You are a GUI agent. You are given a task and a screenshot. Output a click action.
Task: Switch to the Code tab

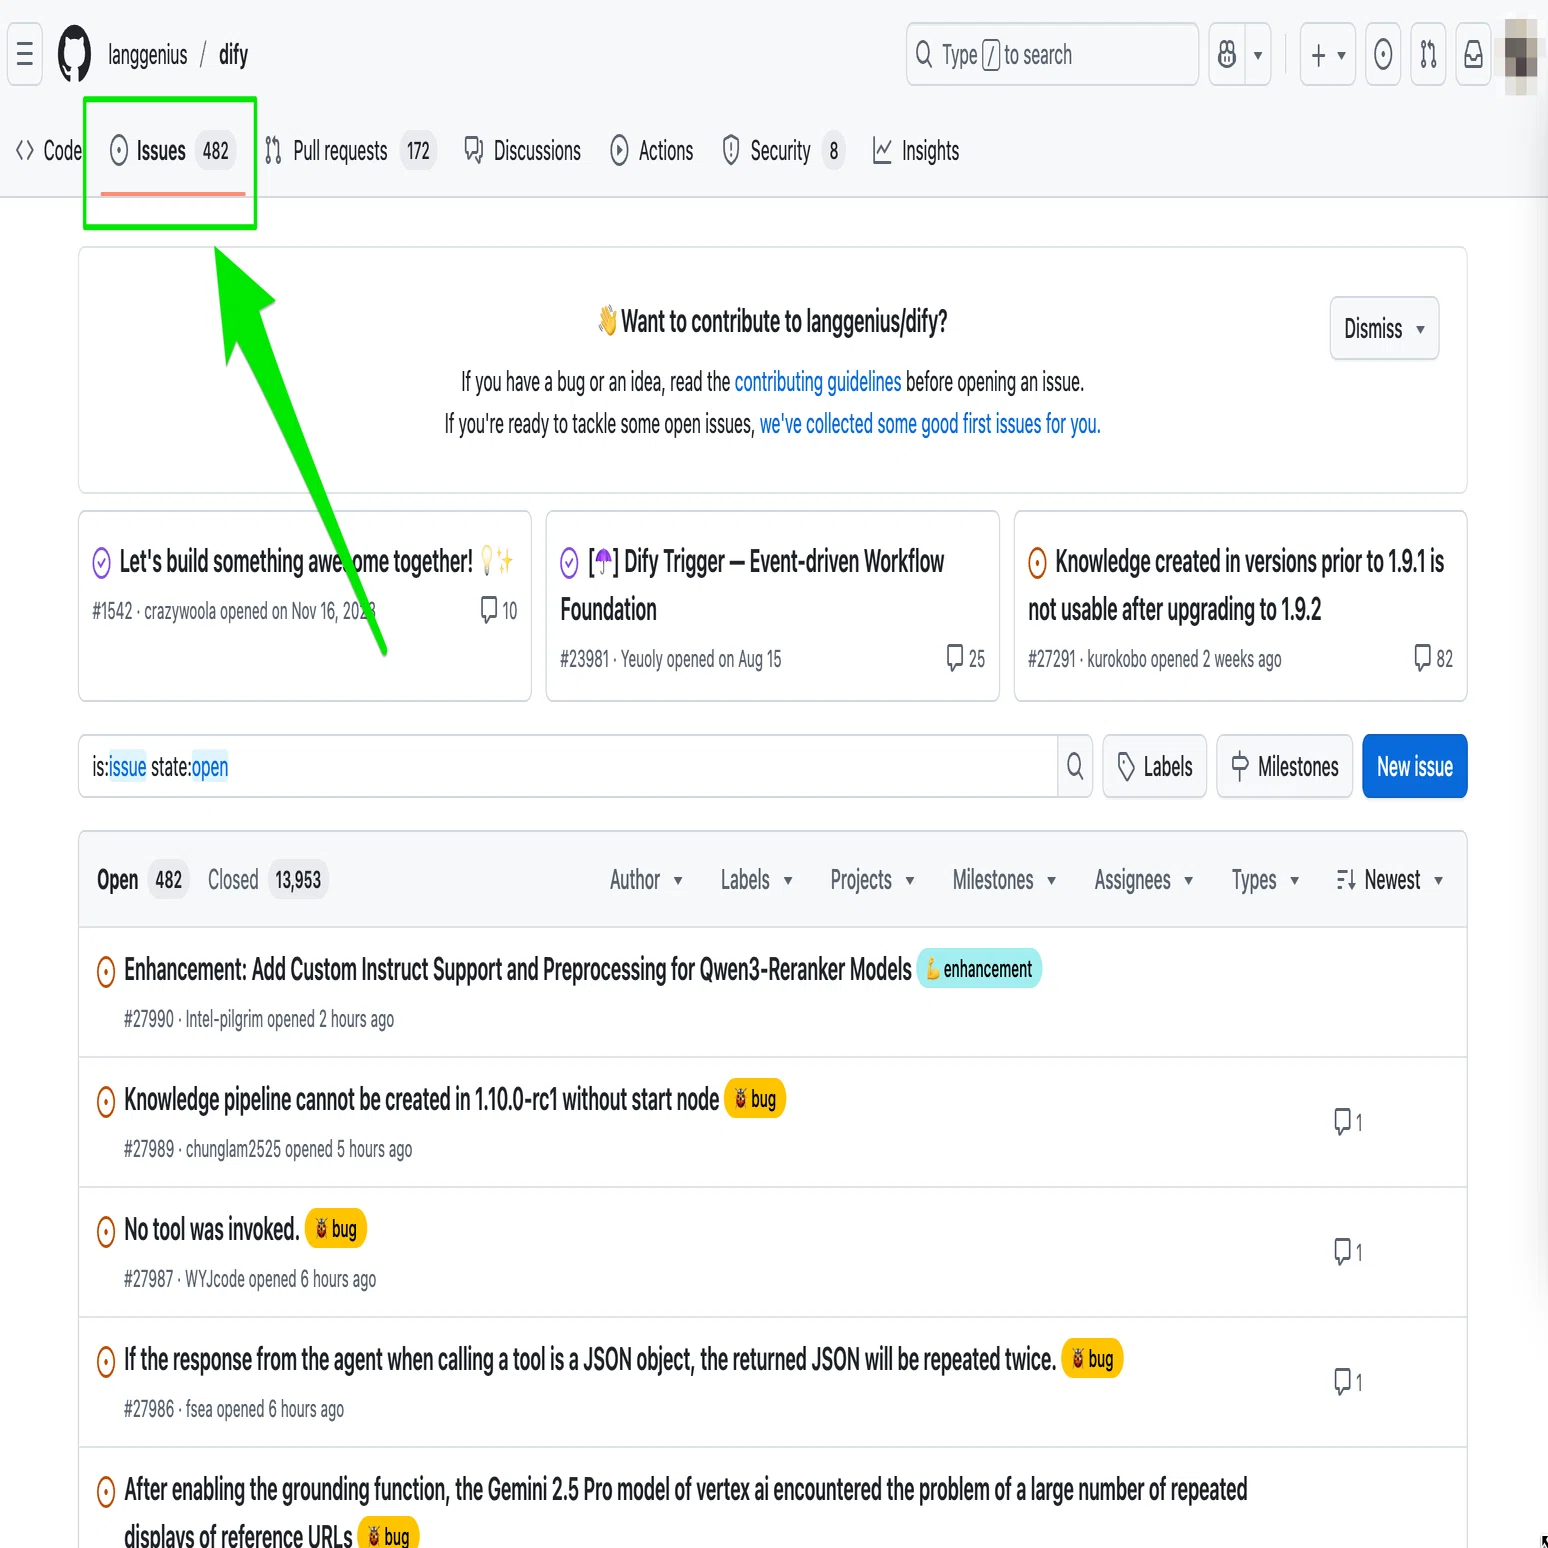[x=48, y=151]
